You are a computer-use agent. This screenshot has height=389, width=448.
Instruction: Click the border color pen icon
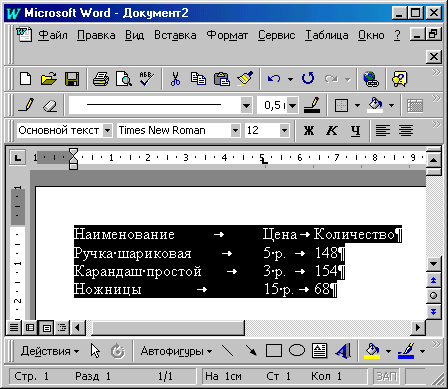pyautogui.click(x=312, y=105)
